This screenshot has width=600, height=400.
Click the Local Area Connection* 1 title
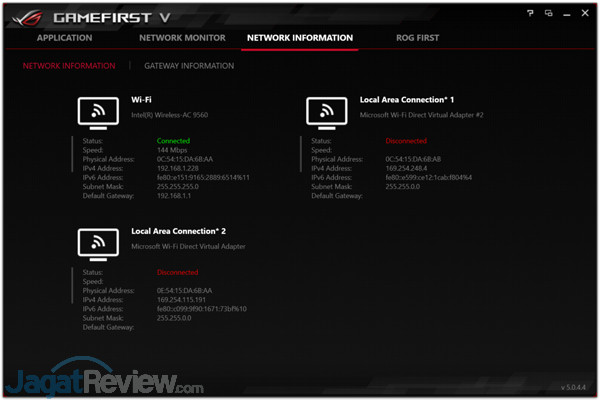407,100
